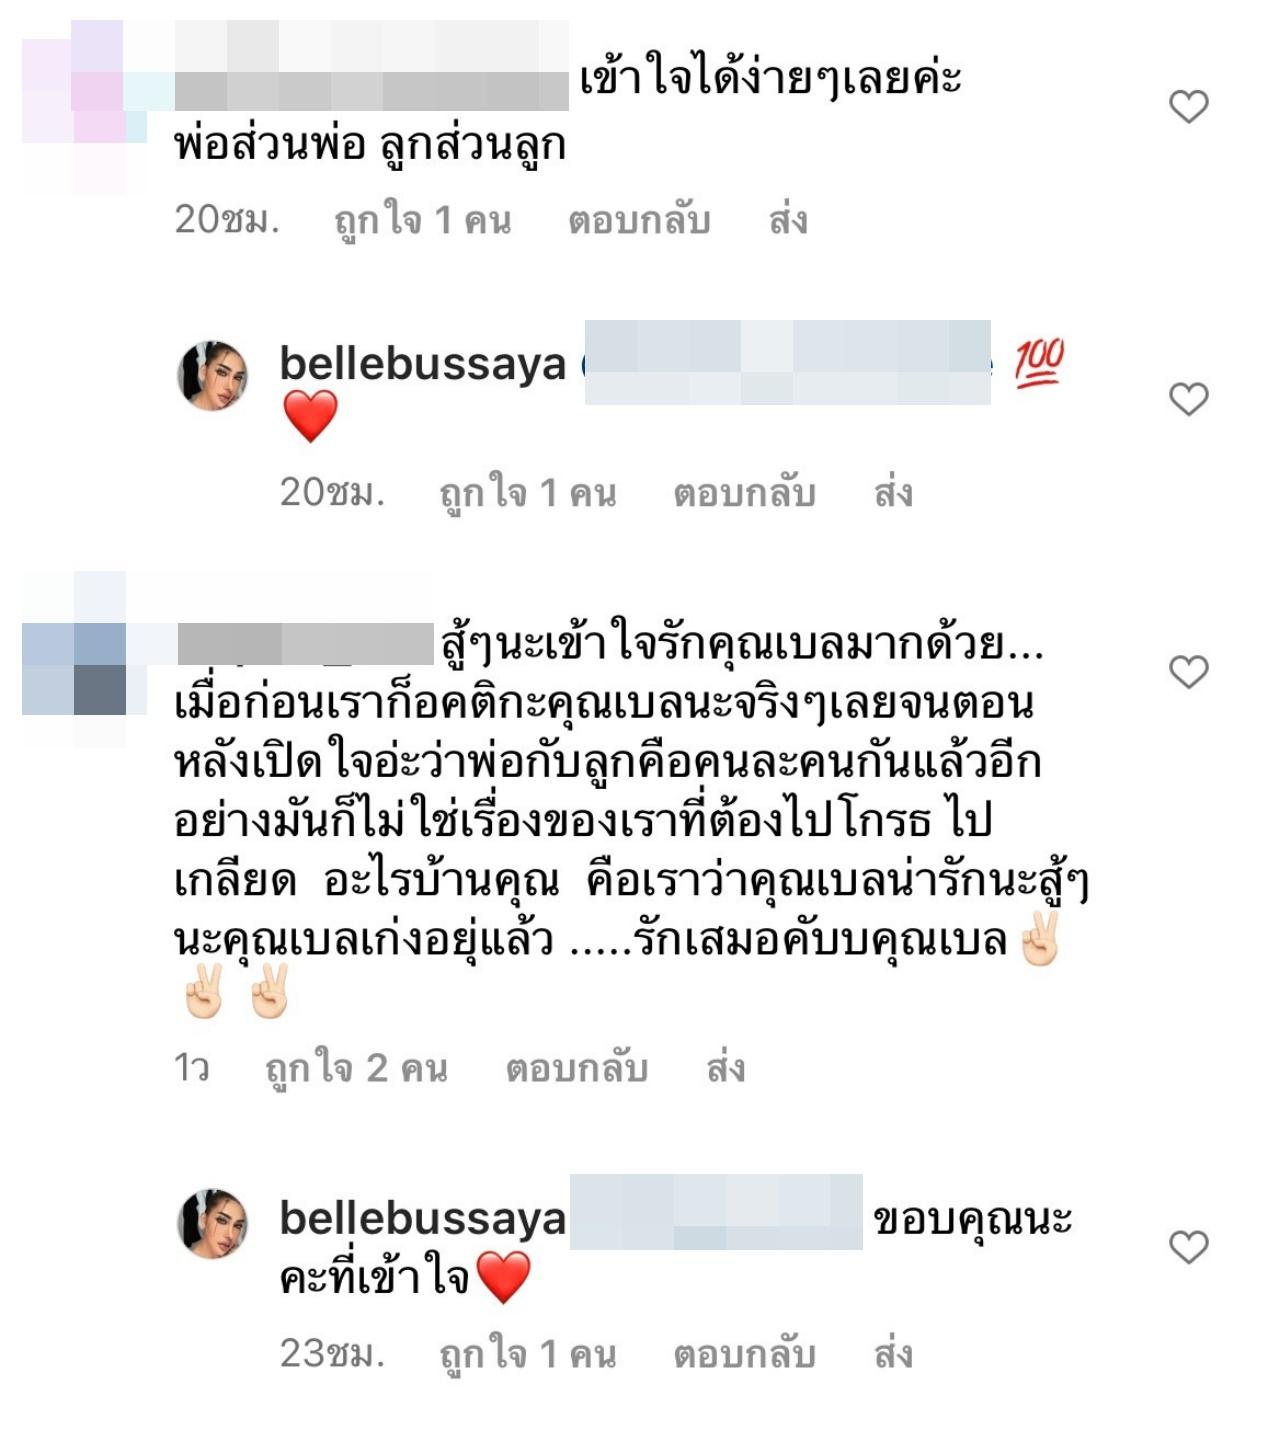
Task: Like bellebussaya's 100 emoji reply
Action: point(1189,399)
